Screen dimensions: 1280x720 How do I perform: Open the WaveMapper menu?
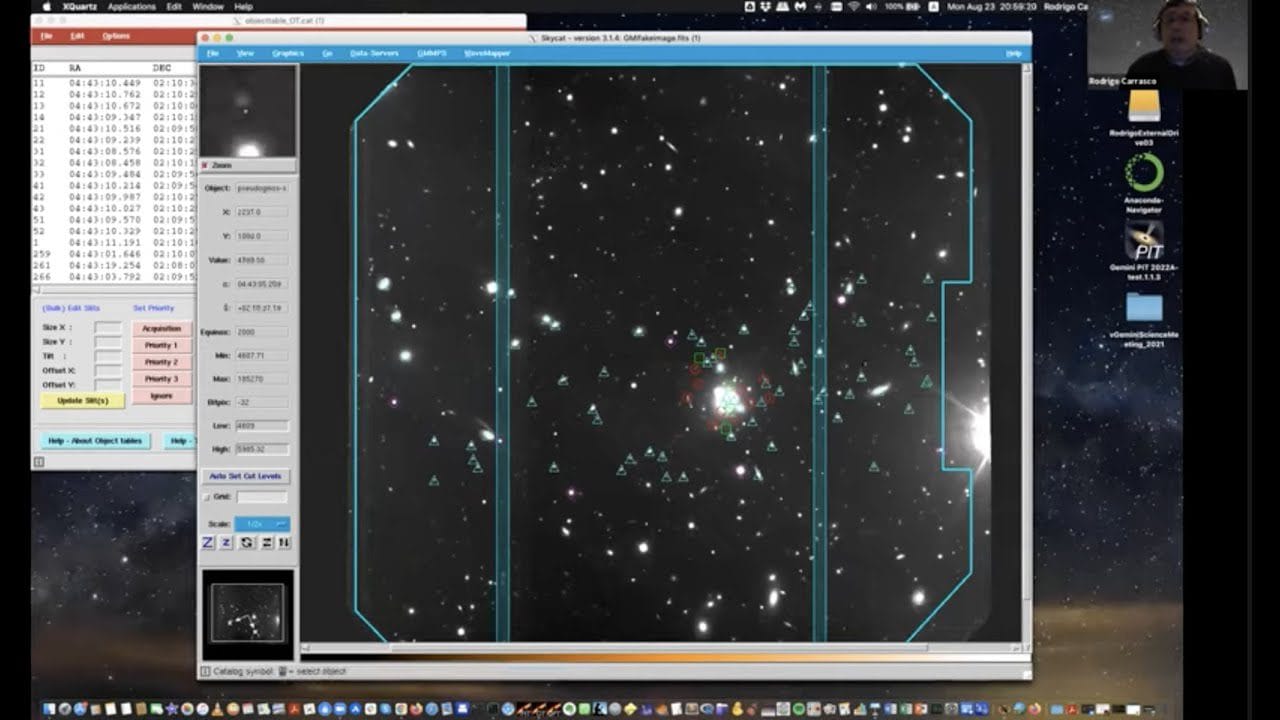click(487, 53)
